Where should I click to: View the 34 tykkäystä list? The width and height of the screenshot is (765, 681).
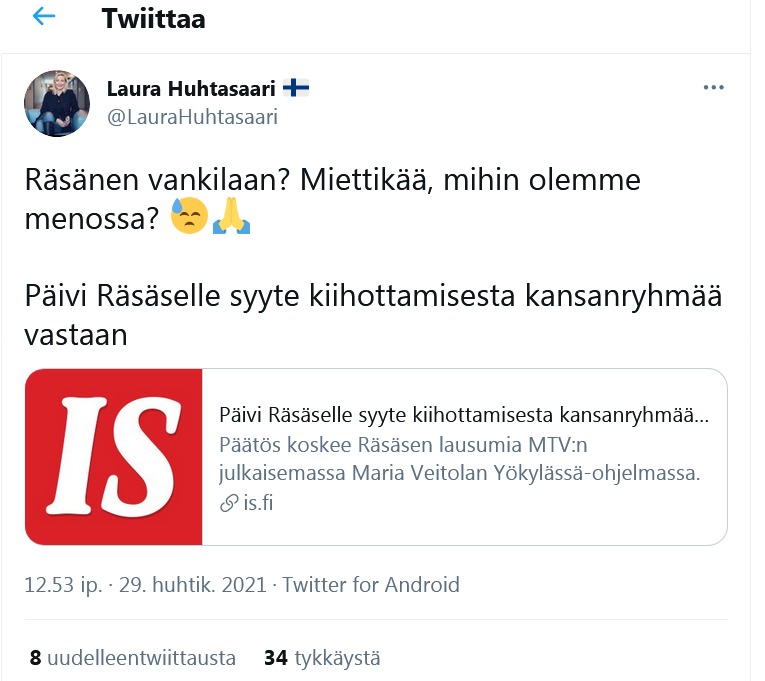point(322,658)
